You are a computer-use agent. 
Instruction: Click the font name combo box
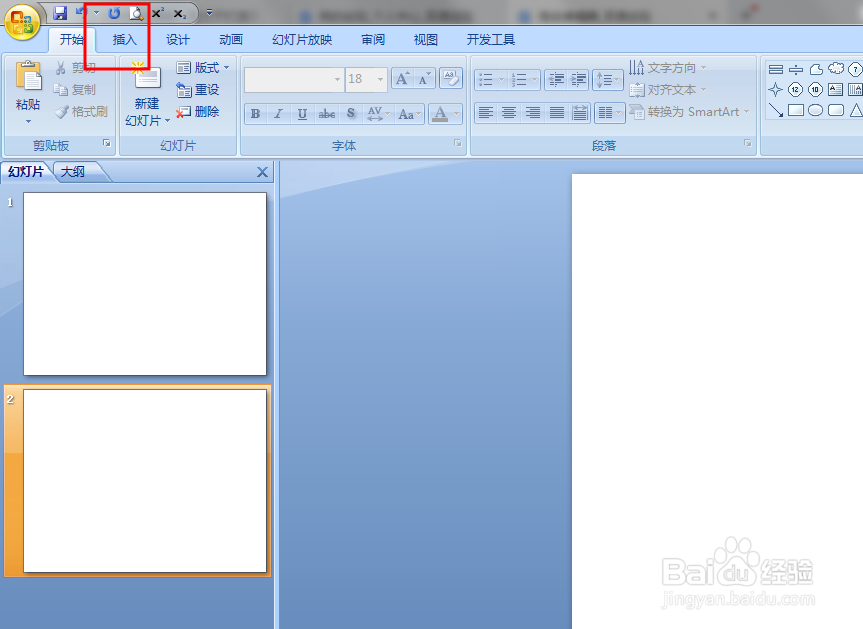[294, 79]
